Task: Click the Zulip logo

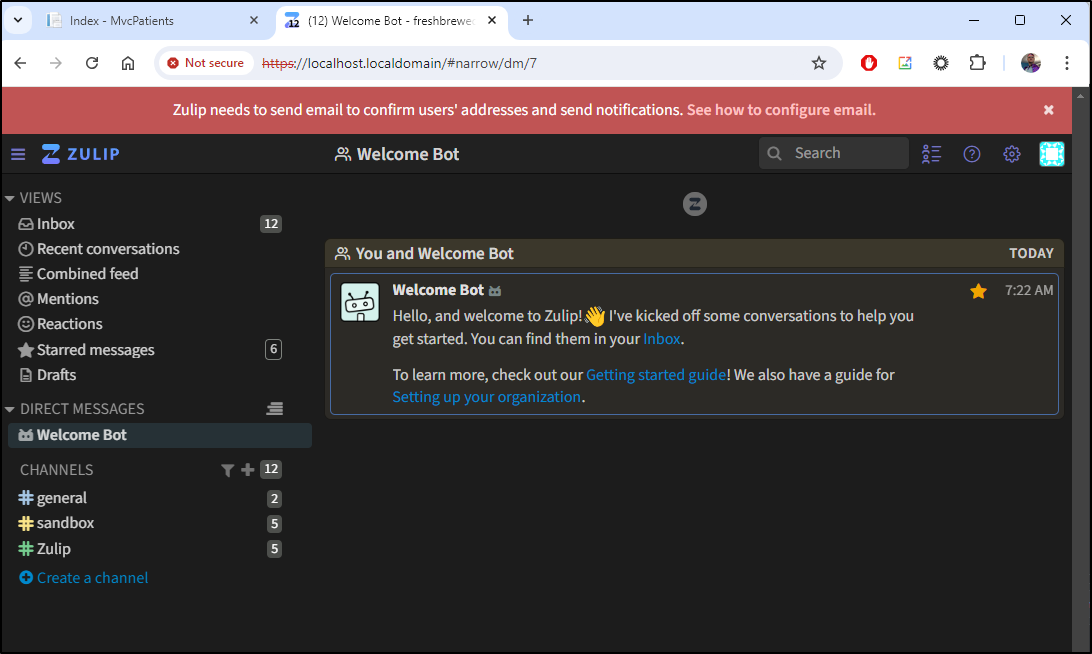Action: click(x=80, y=154)
